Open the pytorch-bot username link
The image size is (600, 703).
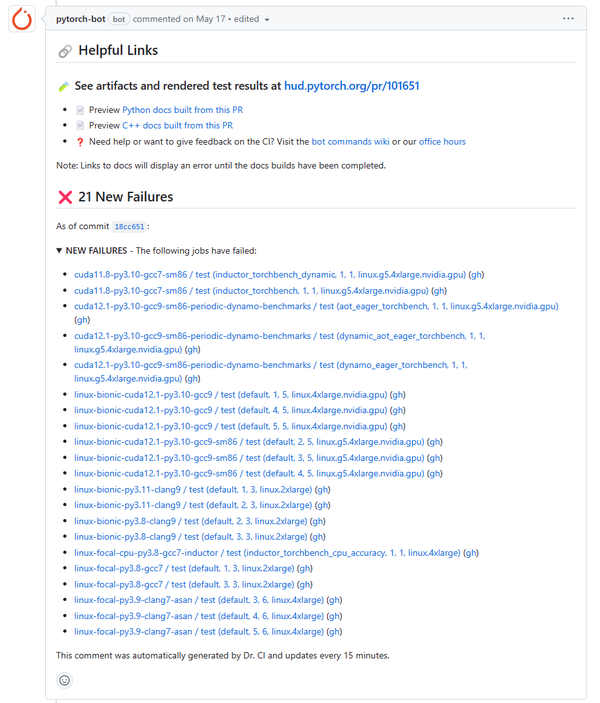tap(81, 19)
